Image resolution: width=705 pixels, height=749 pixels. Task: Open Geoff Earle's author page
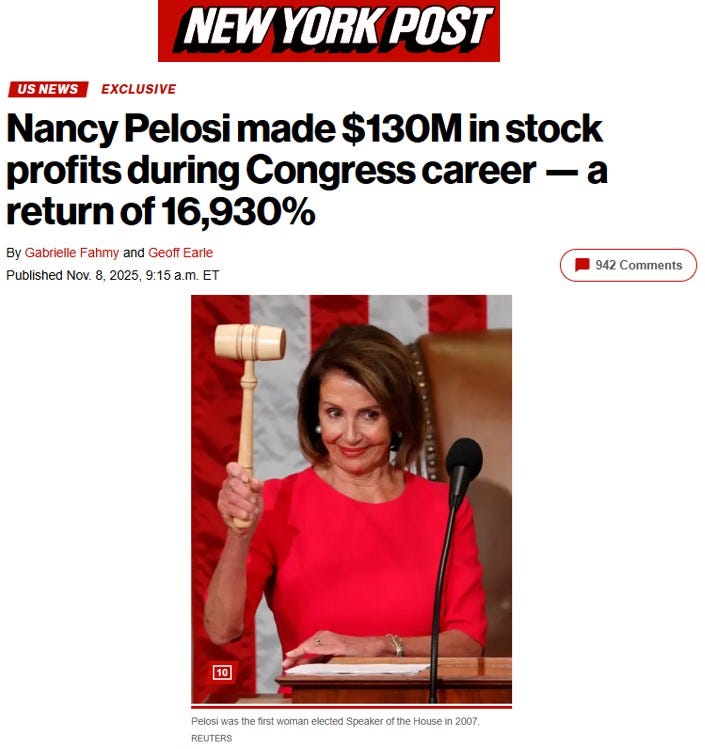point(181,253)
